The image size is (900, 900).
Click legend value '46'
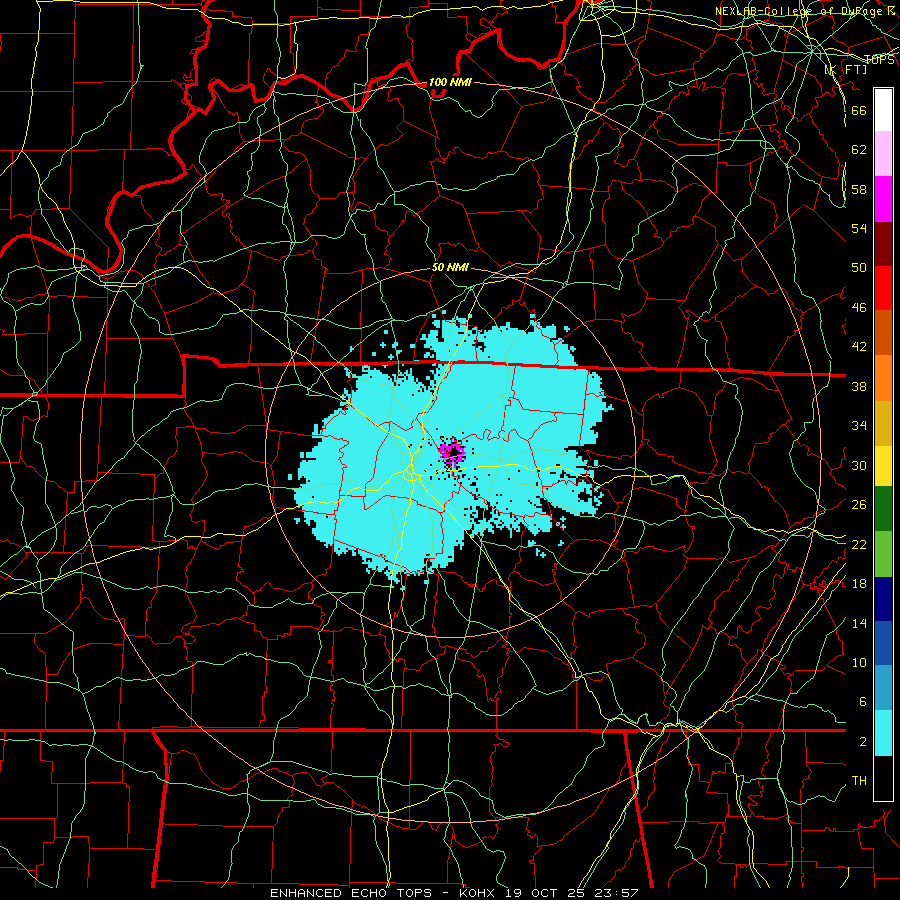click(859, 307)
